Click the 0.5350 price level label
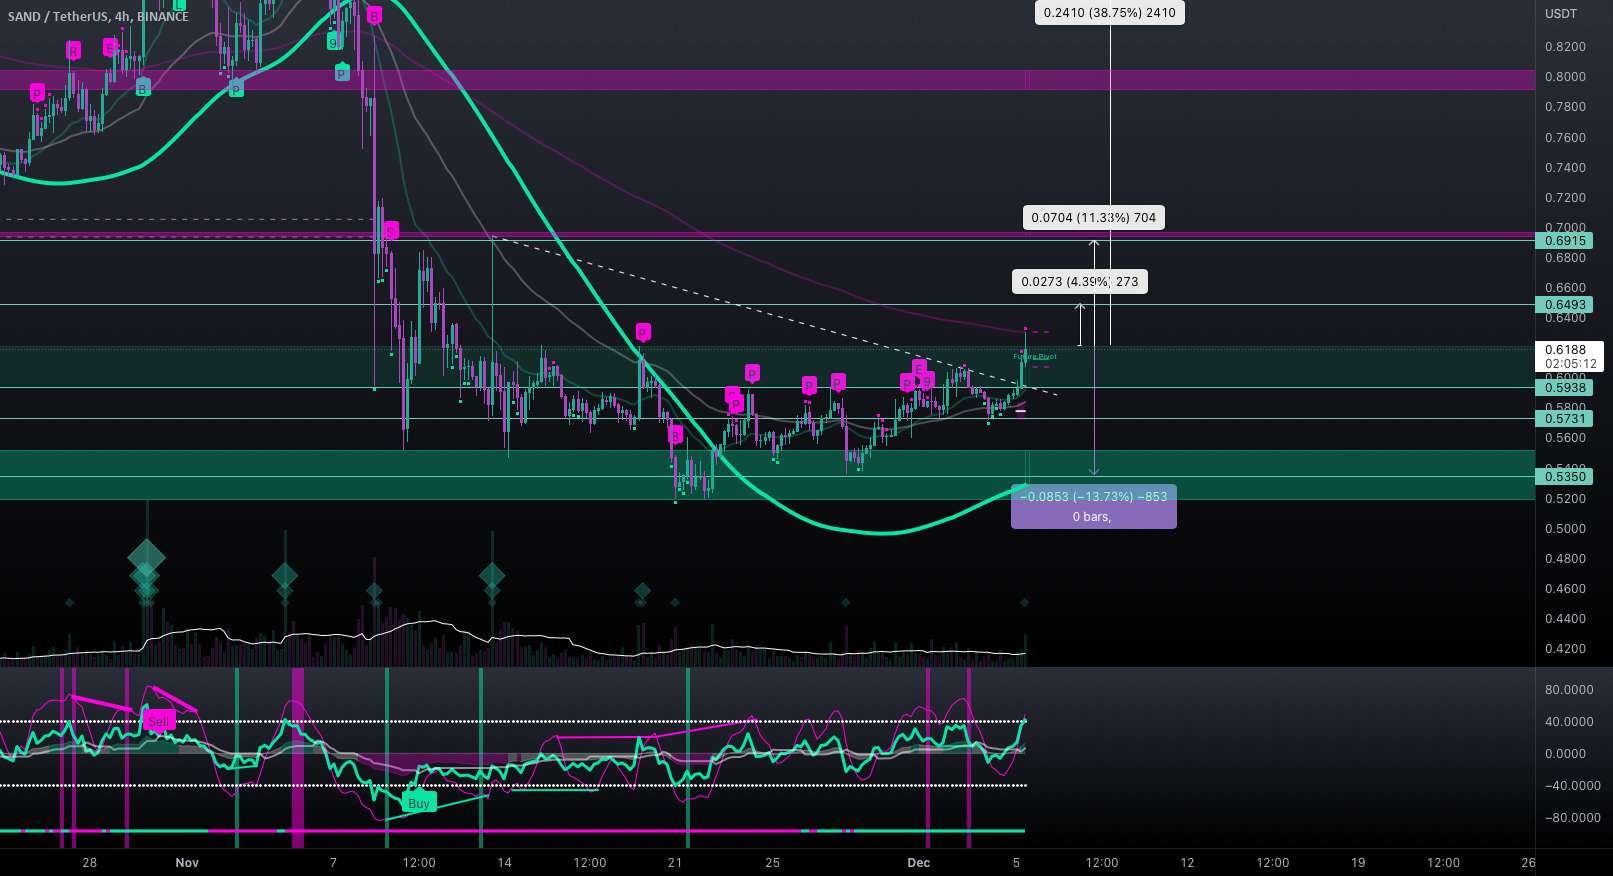Viewport: 1613px width, 876px height. (x=1565, y=477)
